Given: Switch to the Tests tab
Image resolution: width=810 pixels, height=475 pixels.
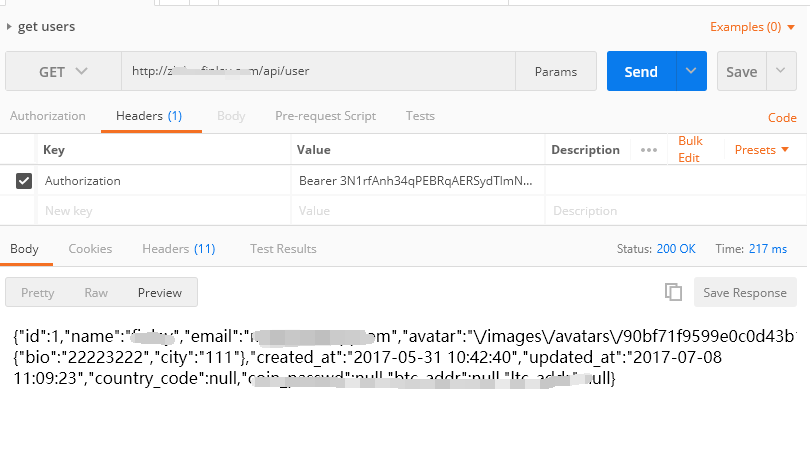Looking at the screenshot, I should (420, 116).
